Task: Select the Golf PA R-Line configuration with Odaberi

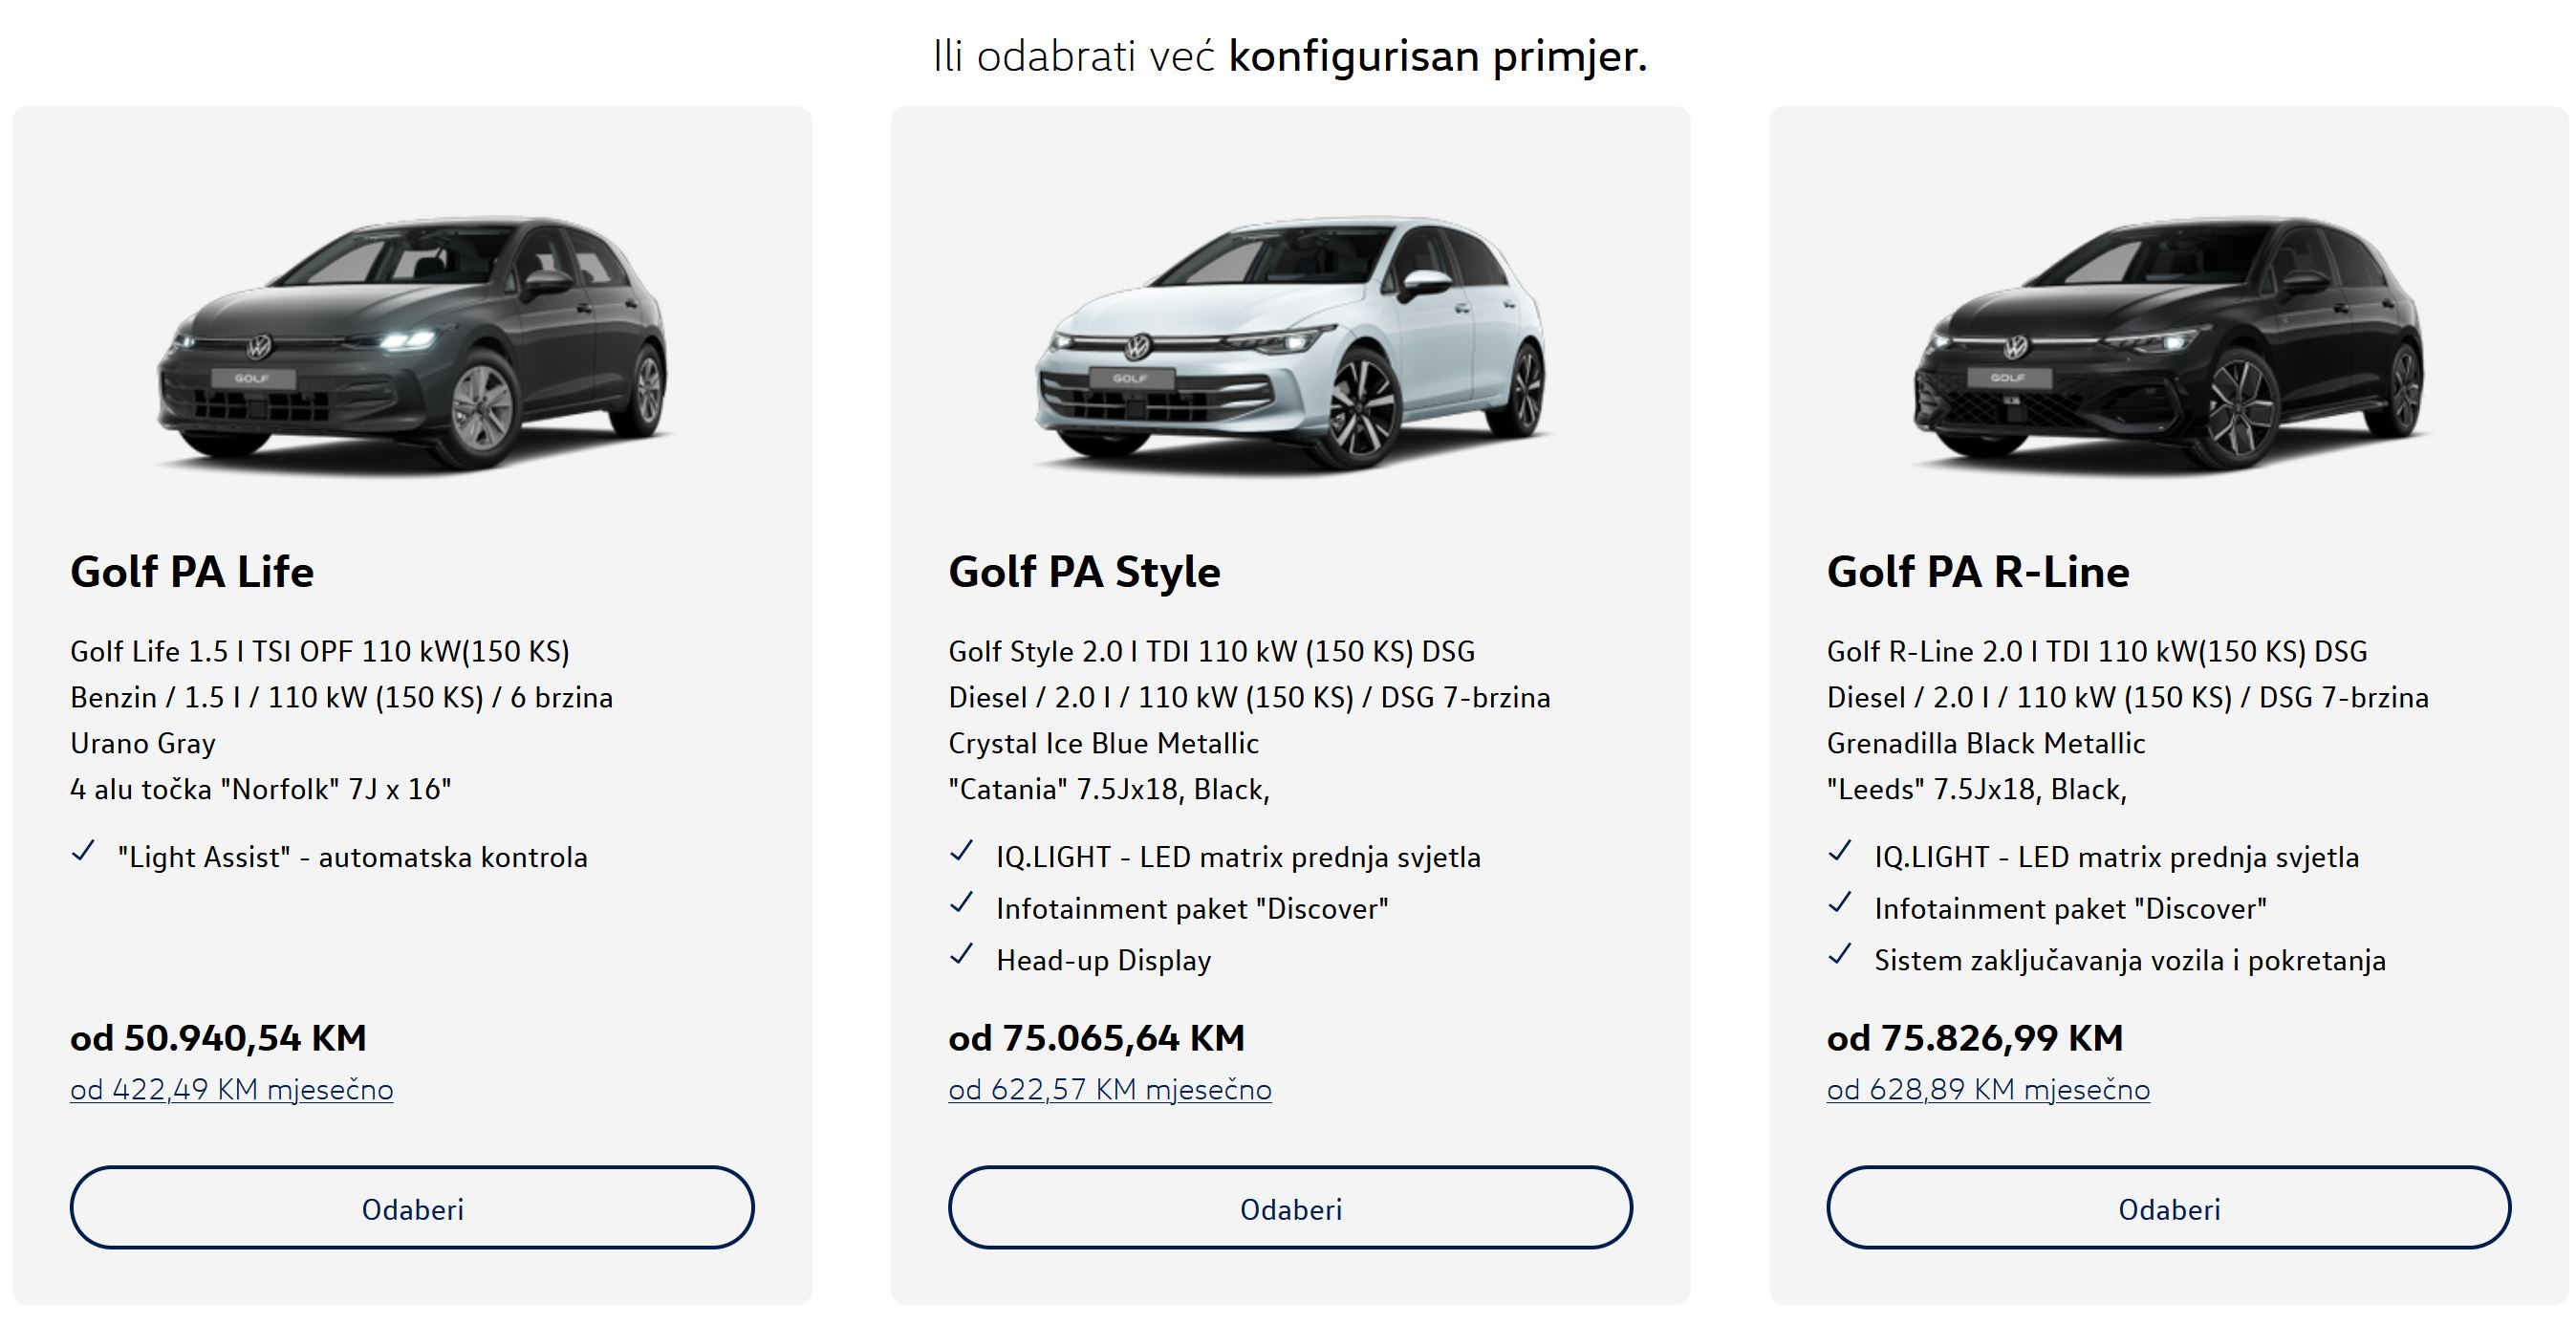Action: click(x=2169, y=1208)
